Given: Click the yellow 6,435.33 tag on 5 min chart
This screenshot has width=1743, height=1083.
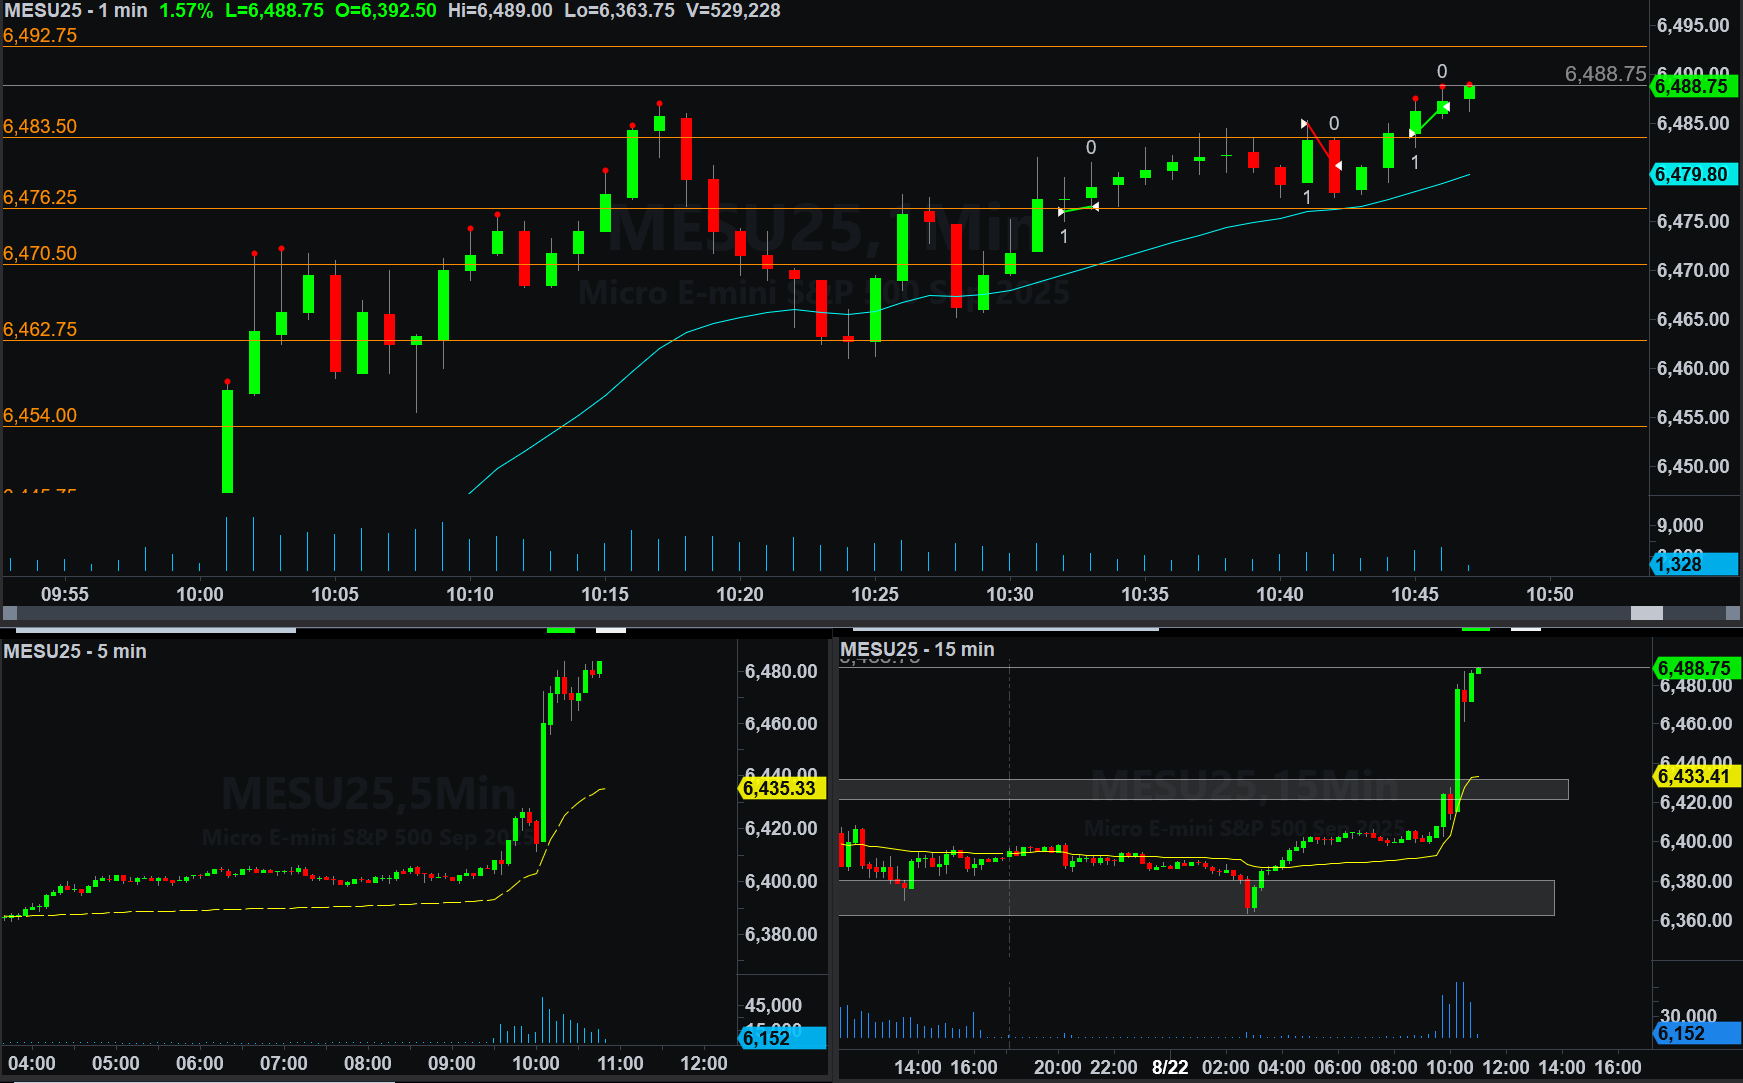Looking at the screenshot, I should click(x=780, y=788).
